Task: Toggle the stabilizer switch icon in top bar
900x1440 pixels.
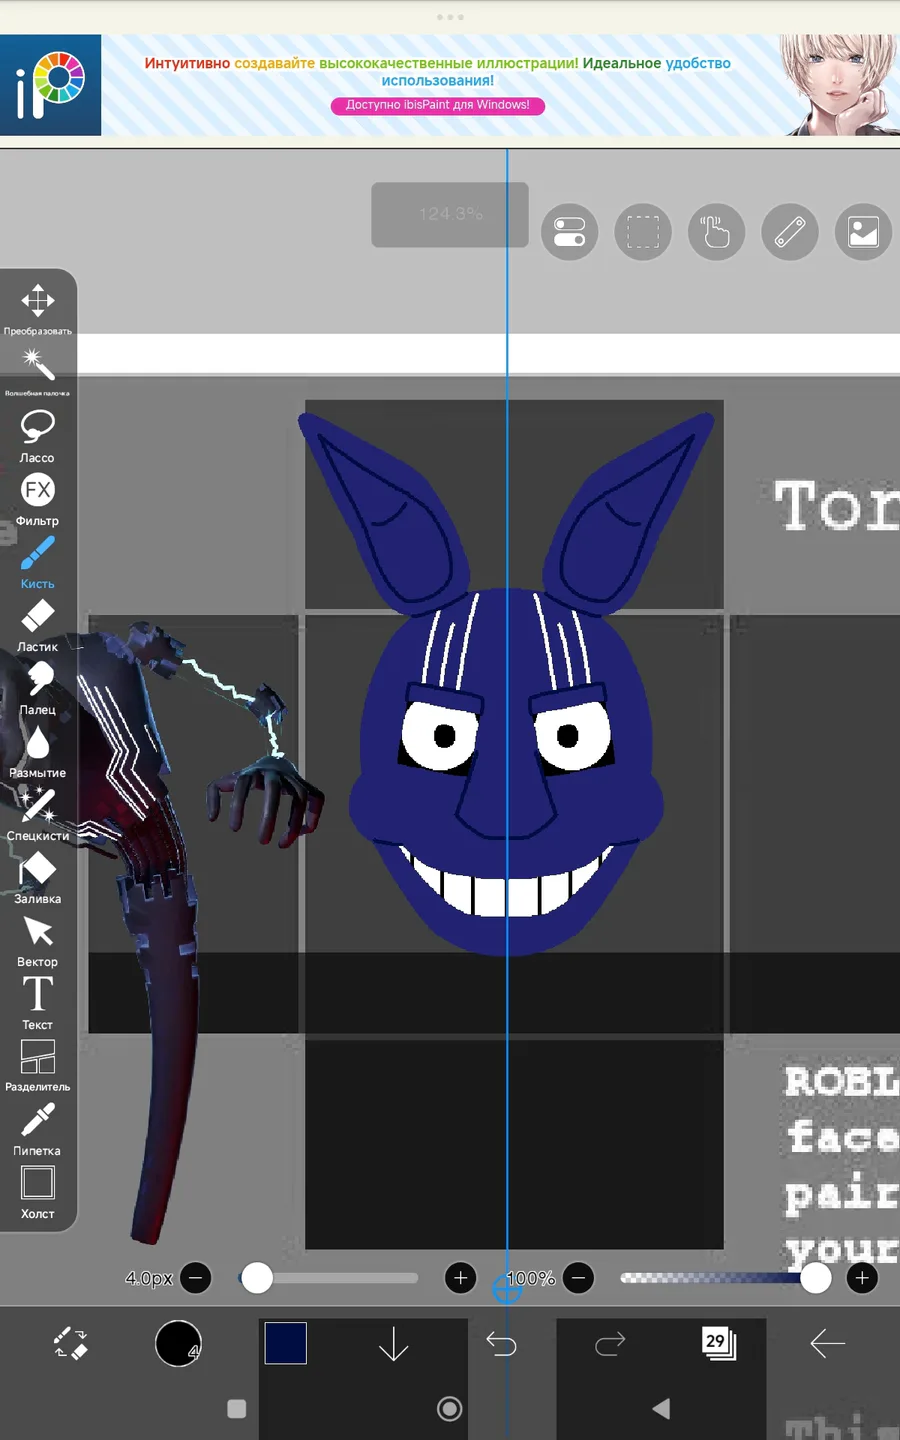Action: point(570,232)
